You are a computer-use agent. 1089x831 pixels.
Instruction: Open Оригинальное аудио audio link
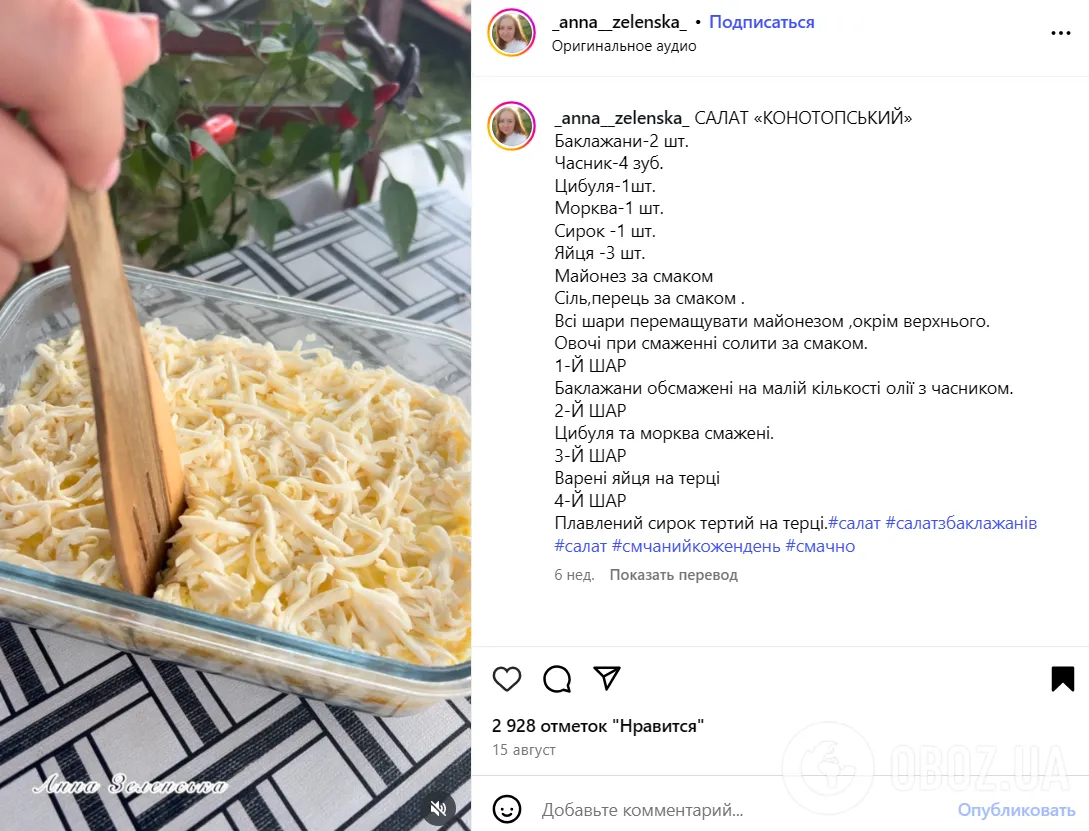(x=624, y=46)
